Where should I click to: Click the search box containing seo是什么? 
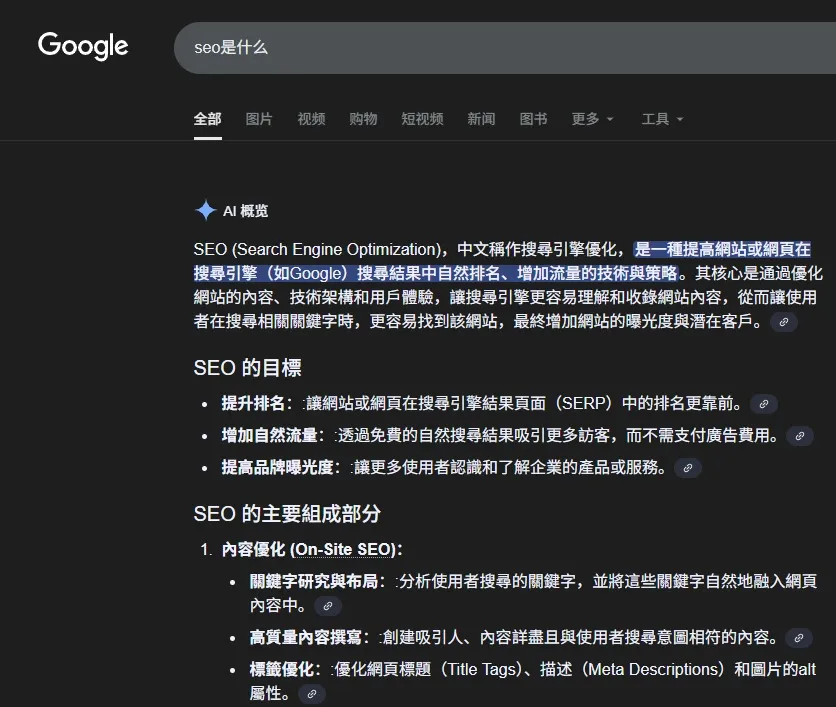tap(505, 47)
